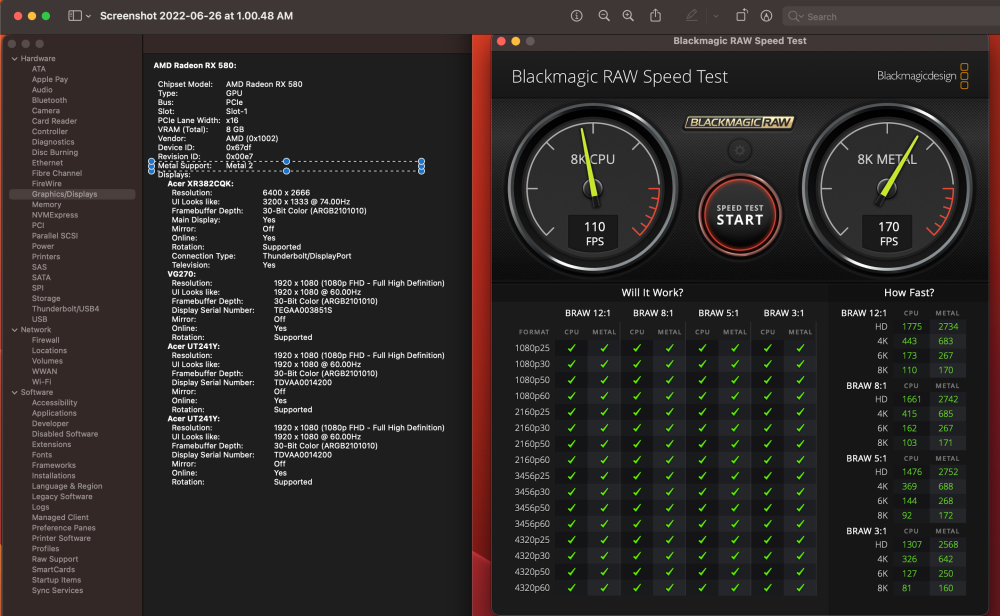Click the '6400 x 2666' resolution value
The width and height of the screenshot is (1000, 616).
coord(286,193)
